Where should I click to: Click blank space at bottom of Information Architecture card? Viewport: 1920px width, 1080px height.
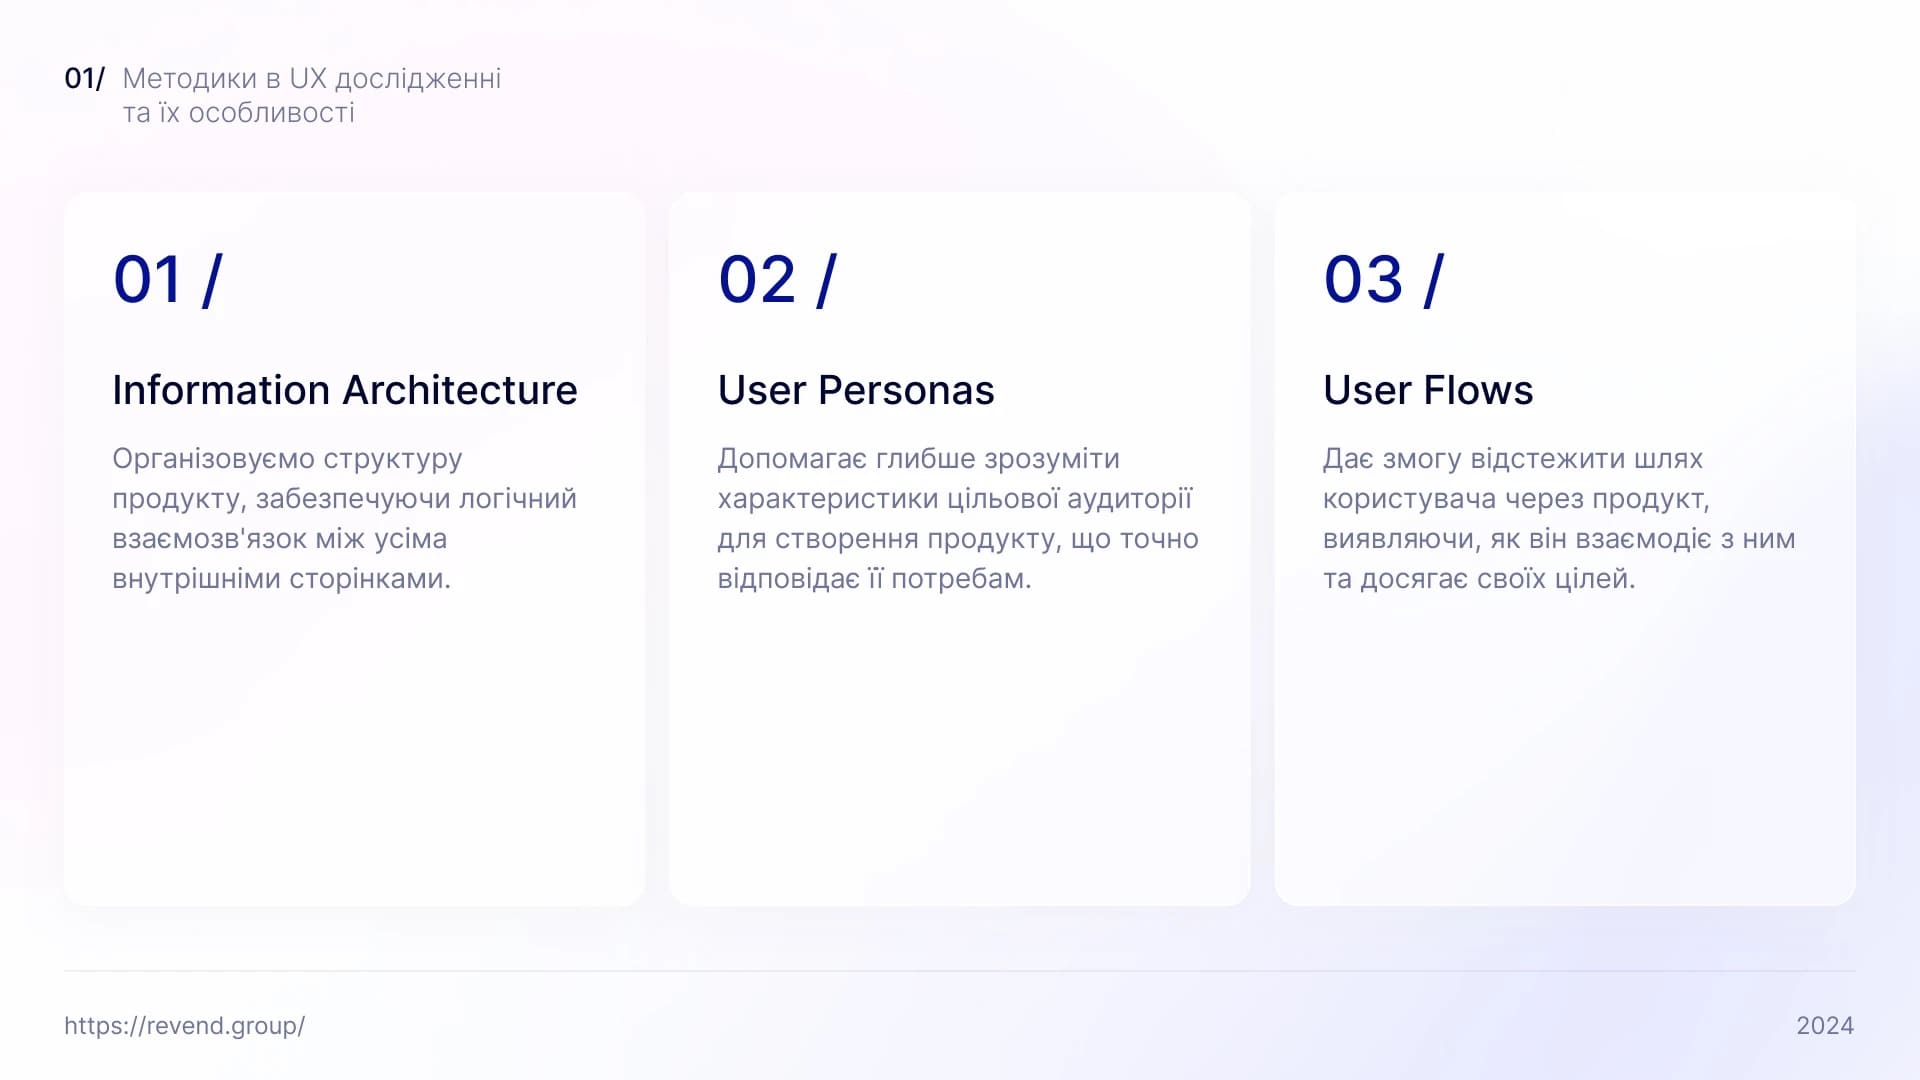[x=354, y=780]
